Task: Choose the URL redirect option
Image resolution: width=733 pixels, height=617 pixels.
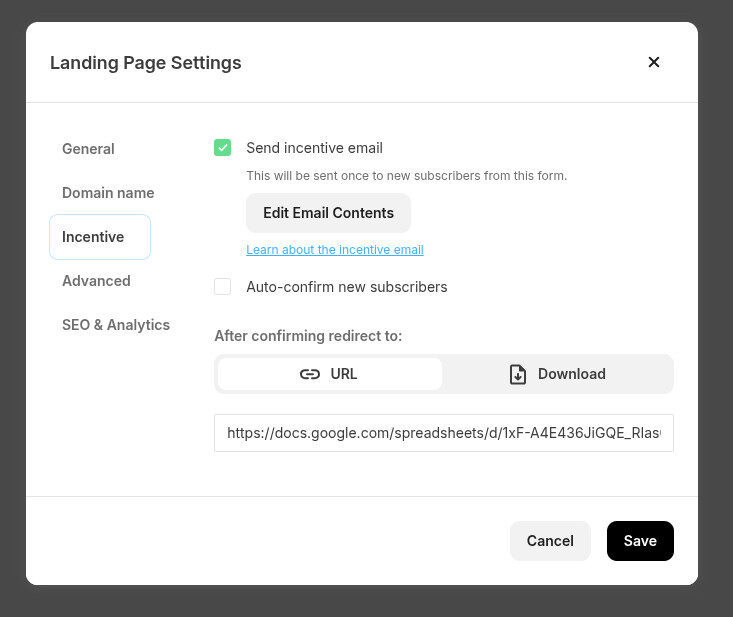Action: tap(330, 374)
